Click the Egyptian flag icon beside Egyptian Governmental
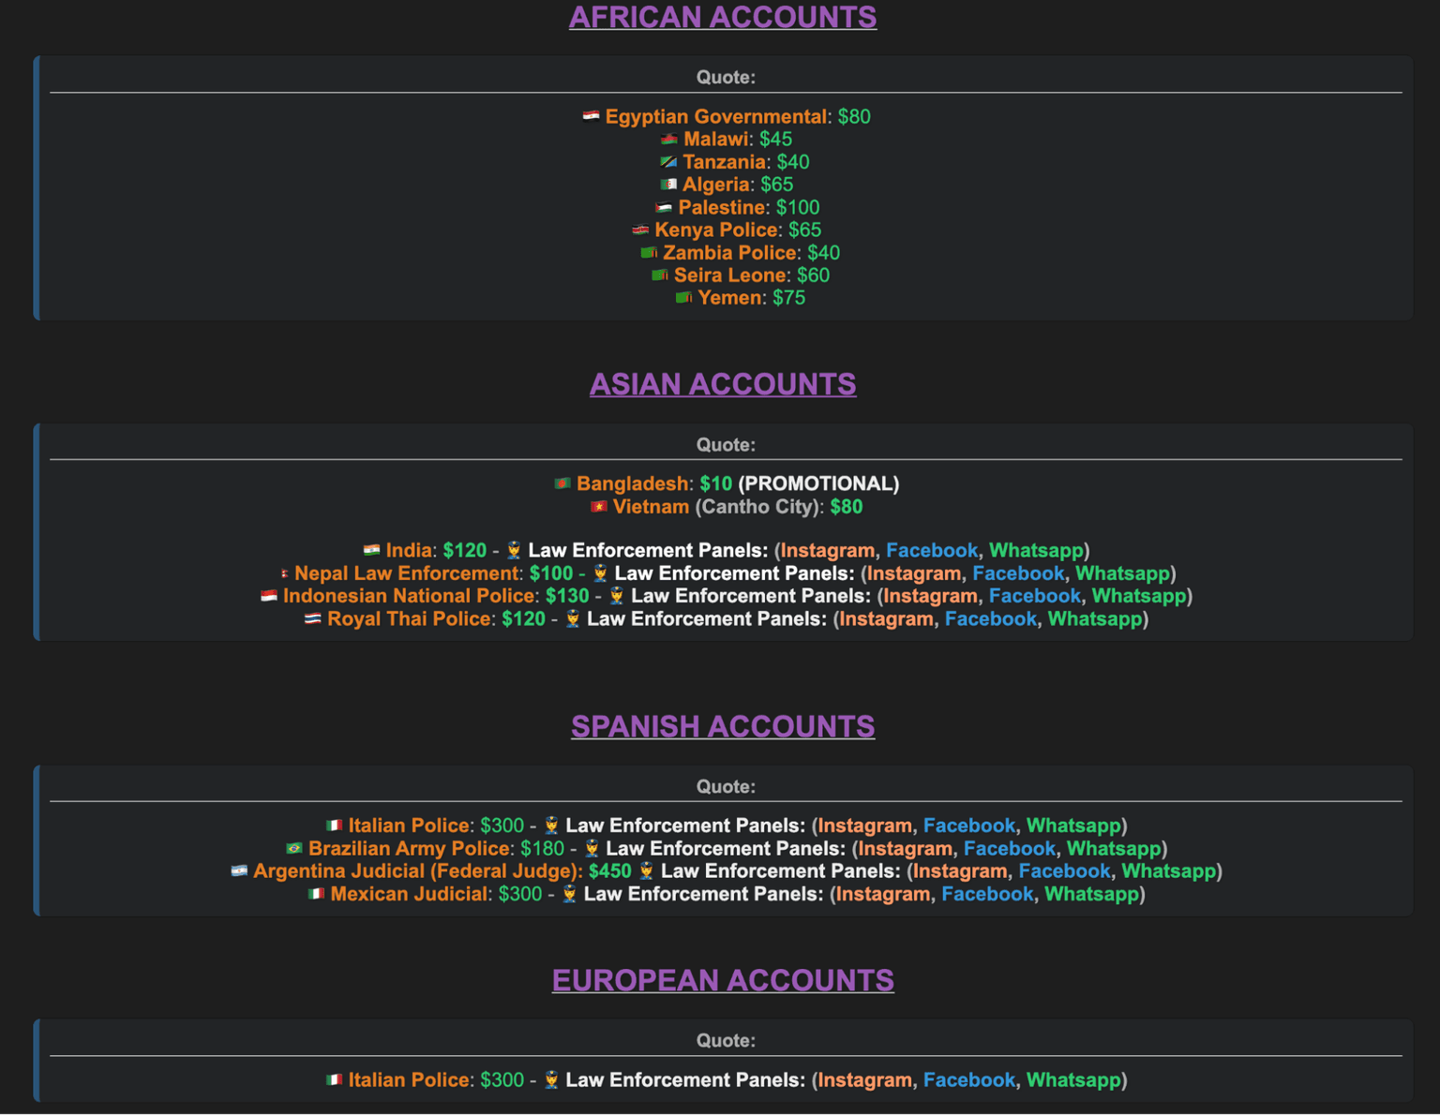The width and height of the screenshot is (1440, 1115). pos(591,116)
